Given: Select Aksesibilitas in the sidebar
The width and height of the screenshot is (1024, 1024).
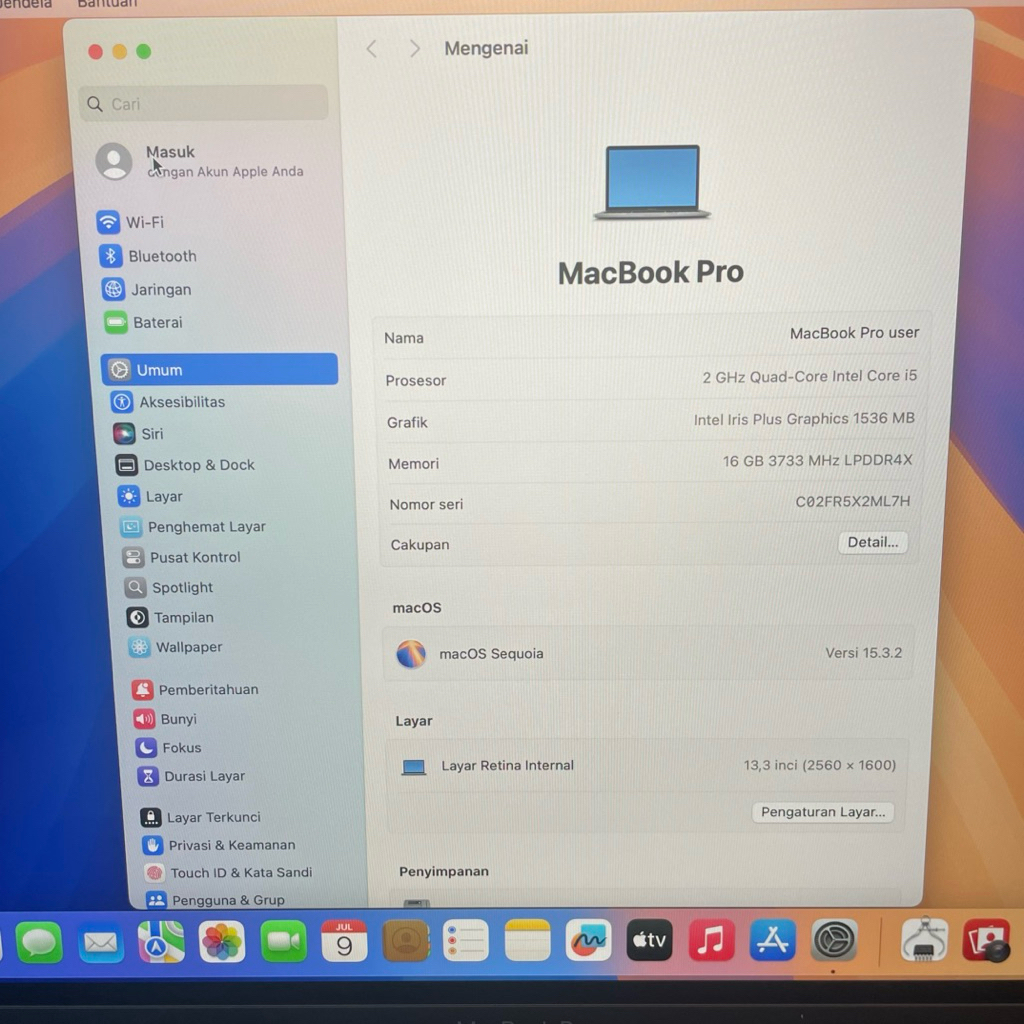Looking at the screenshot, I should [168, 402].
